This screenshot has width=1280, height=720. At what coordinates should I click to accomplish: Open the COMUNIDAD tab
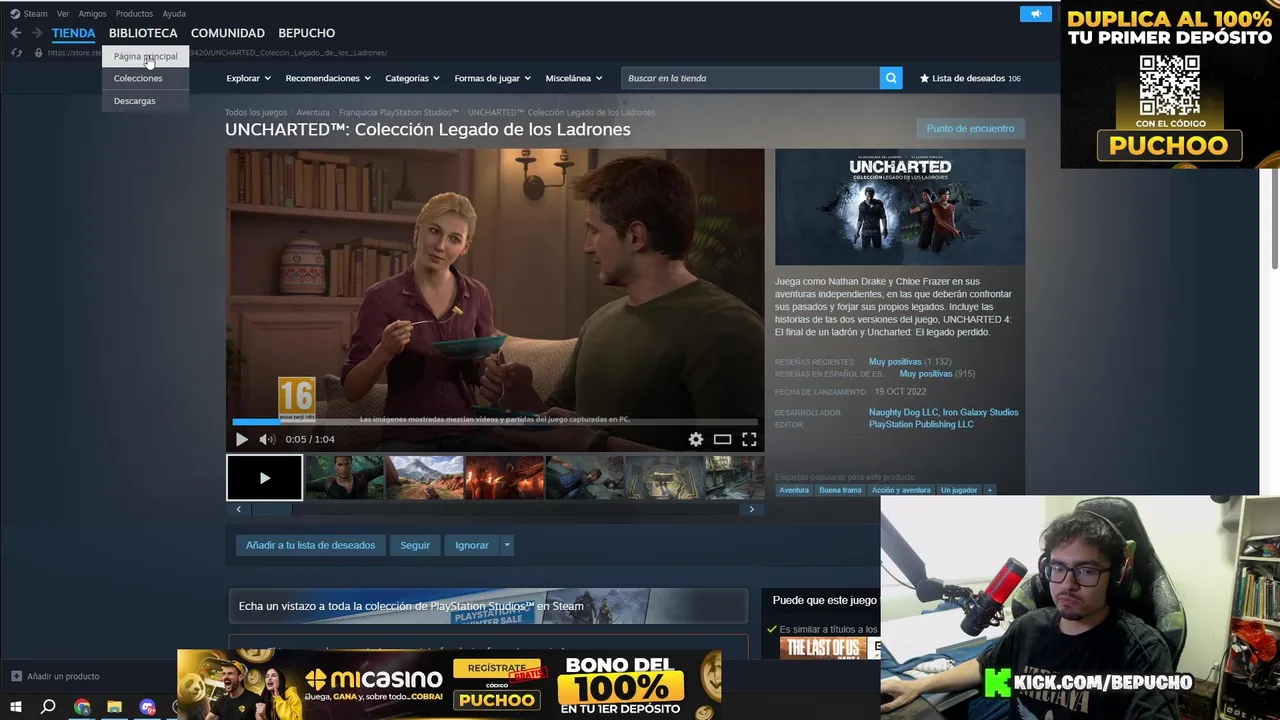[228, 33]
